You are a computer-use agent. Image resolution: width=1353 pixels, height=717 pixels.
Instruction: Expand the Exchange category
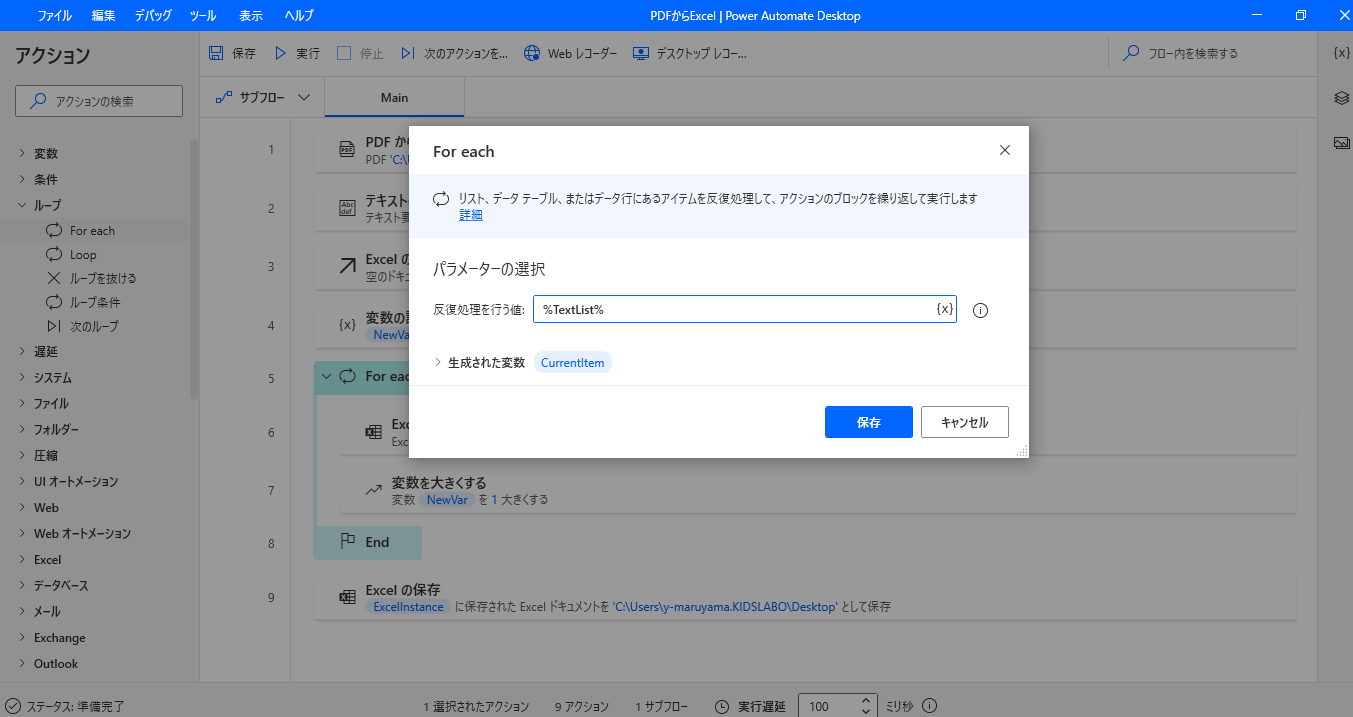point(22,637)
